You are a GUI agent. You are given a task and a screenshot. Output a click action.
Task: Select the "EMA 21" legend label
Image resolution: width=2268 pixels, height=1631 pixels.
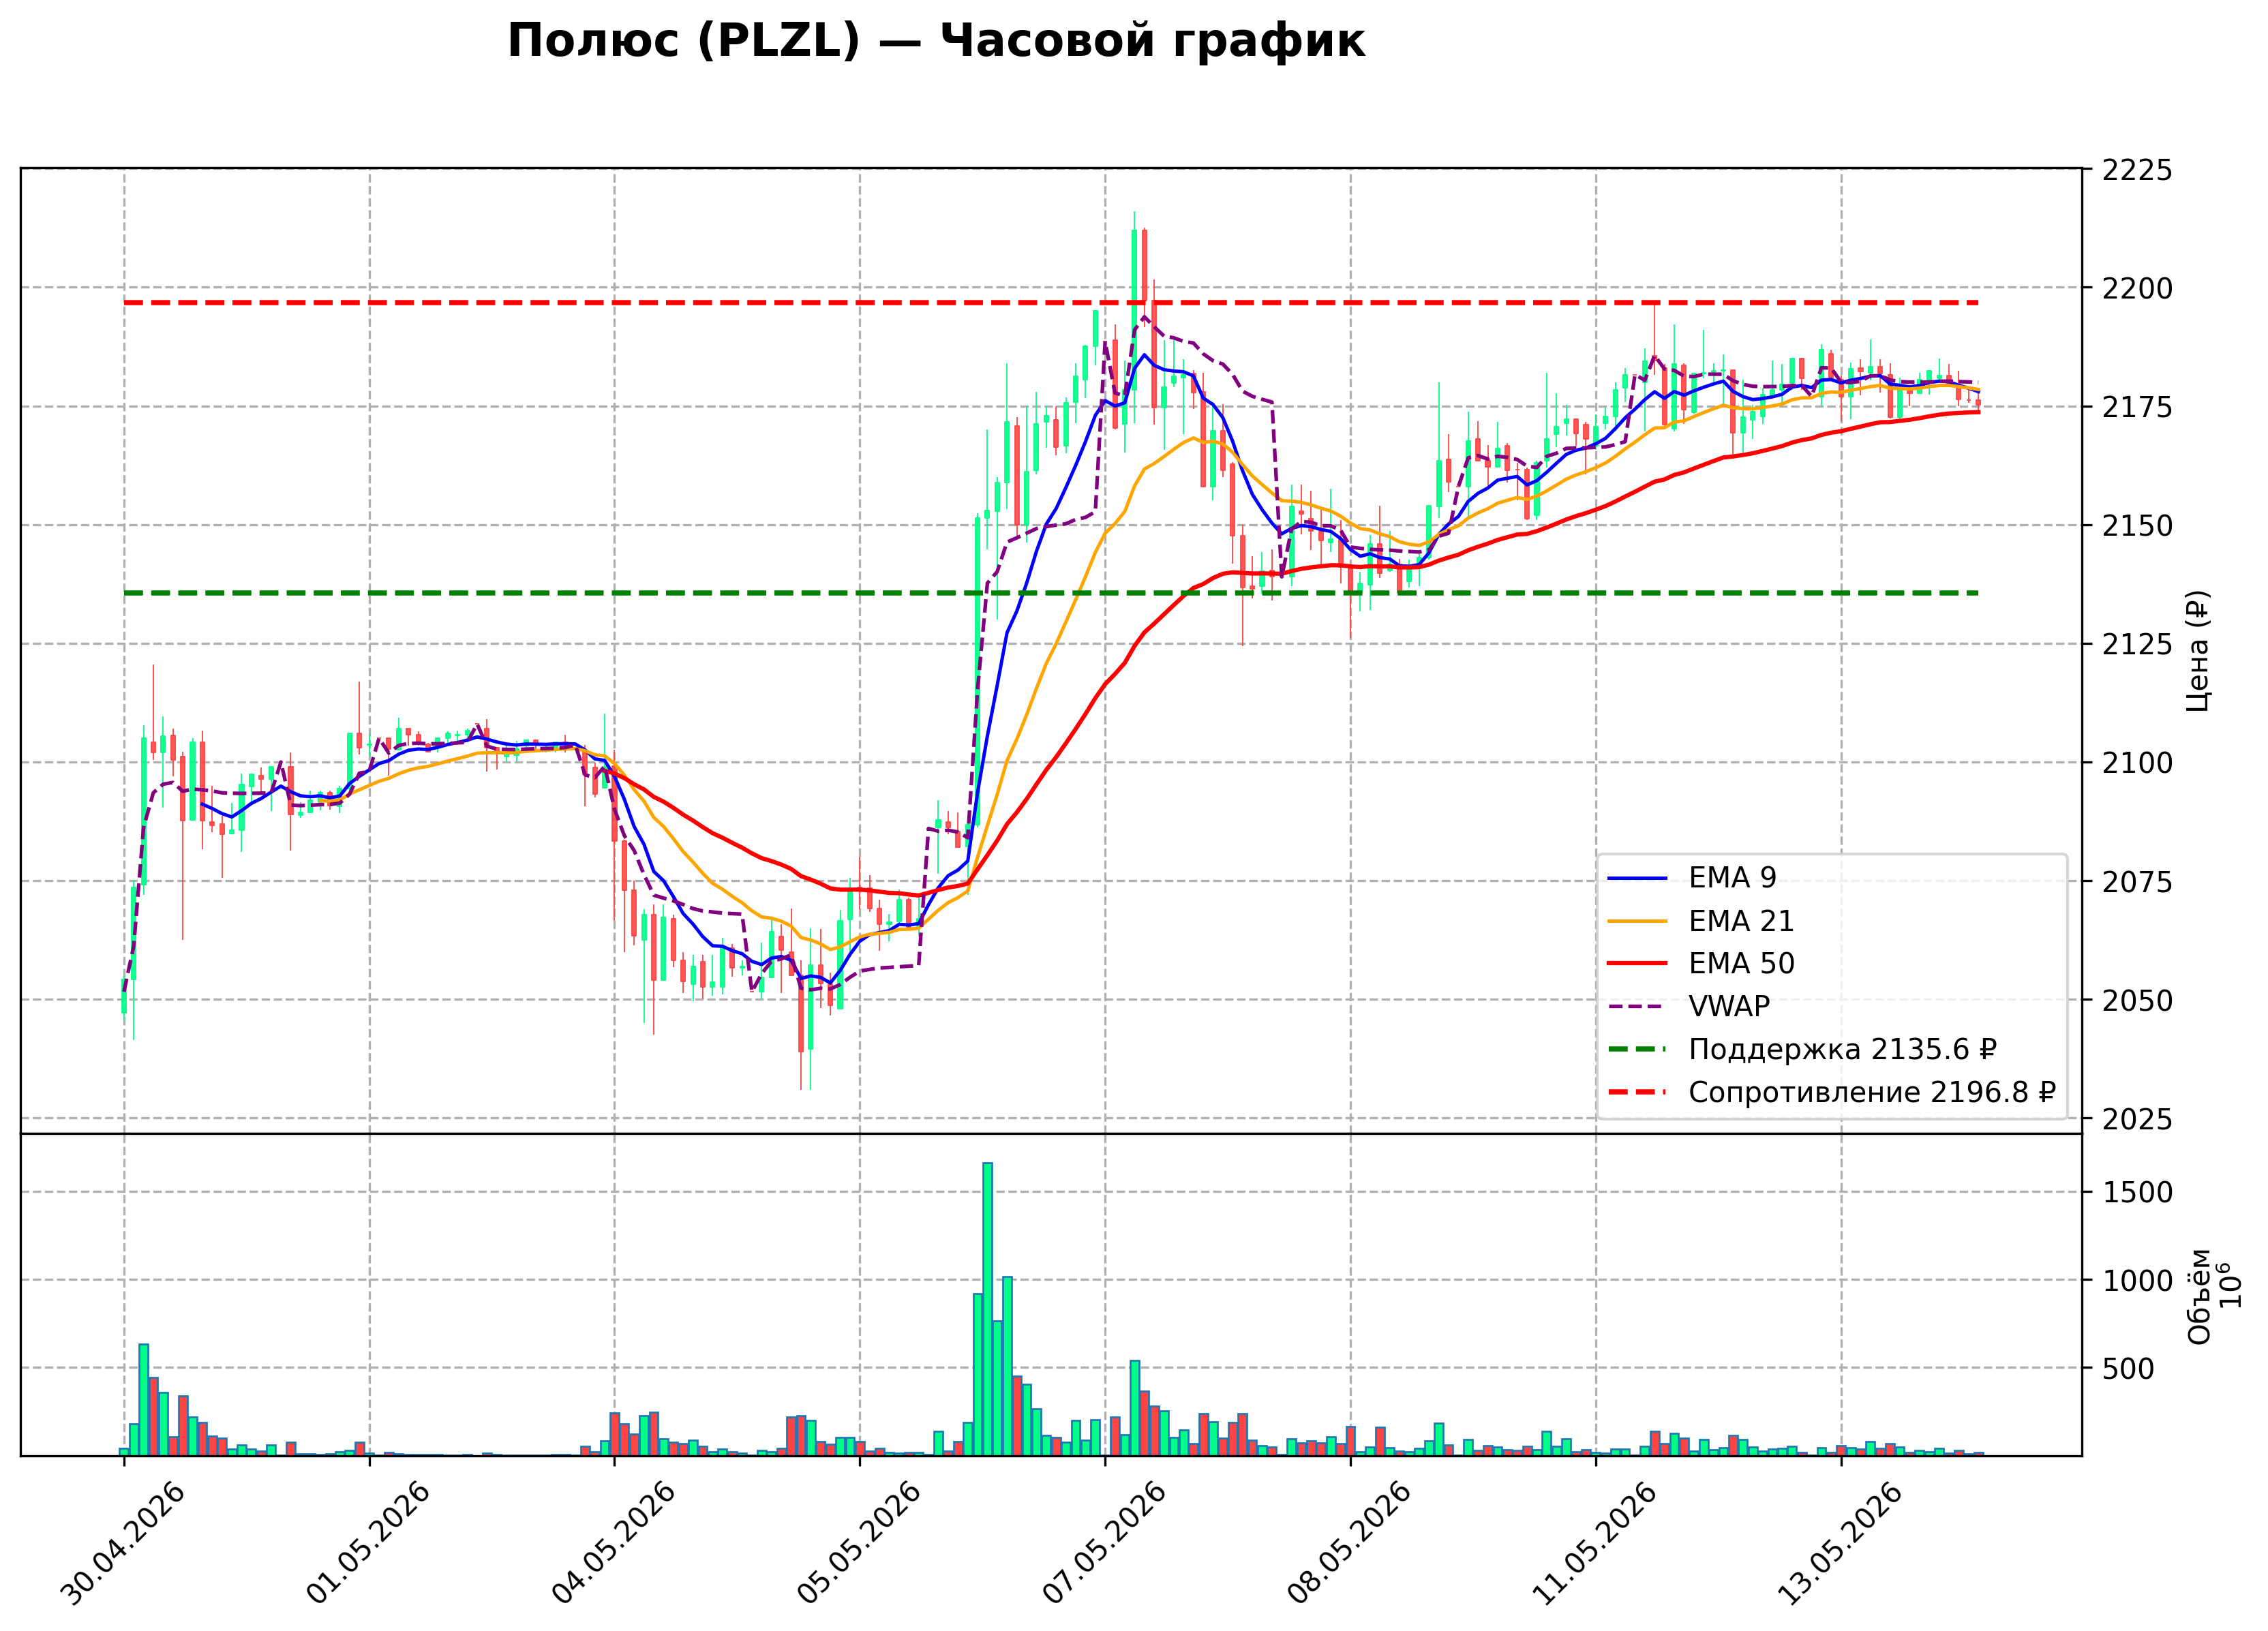tap(1741, 921)
